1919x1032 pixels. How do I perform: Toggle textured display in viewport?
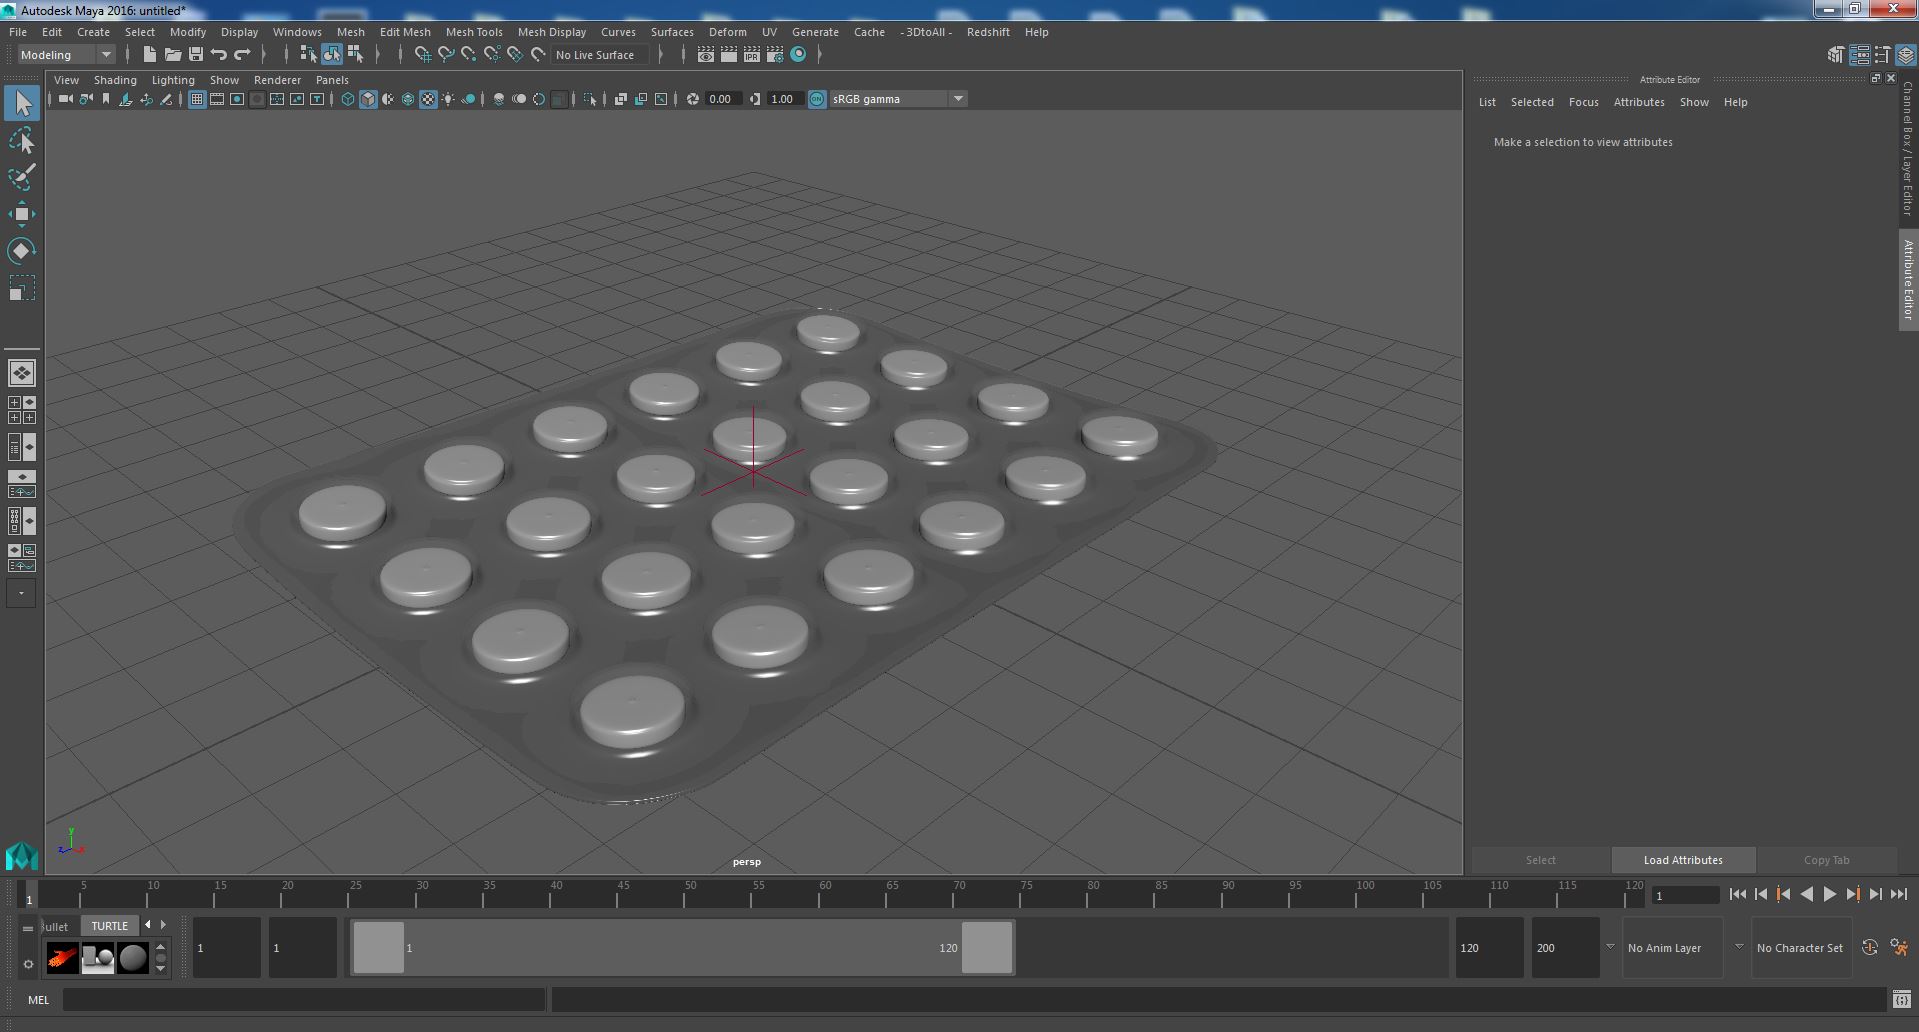click(x=428, y=99)
